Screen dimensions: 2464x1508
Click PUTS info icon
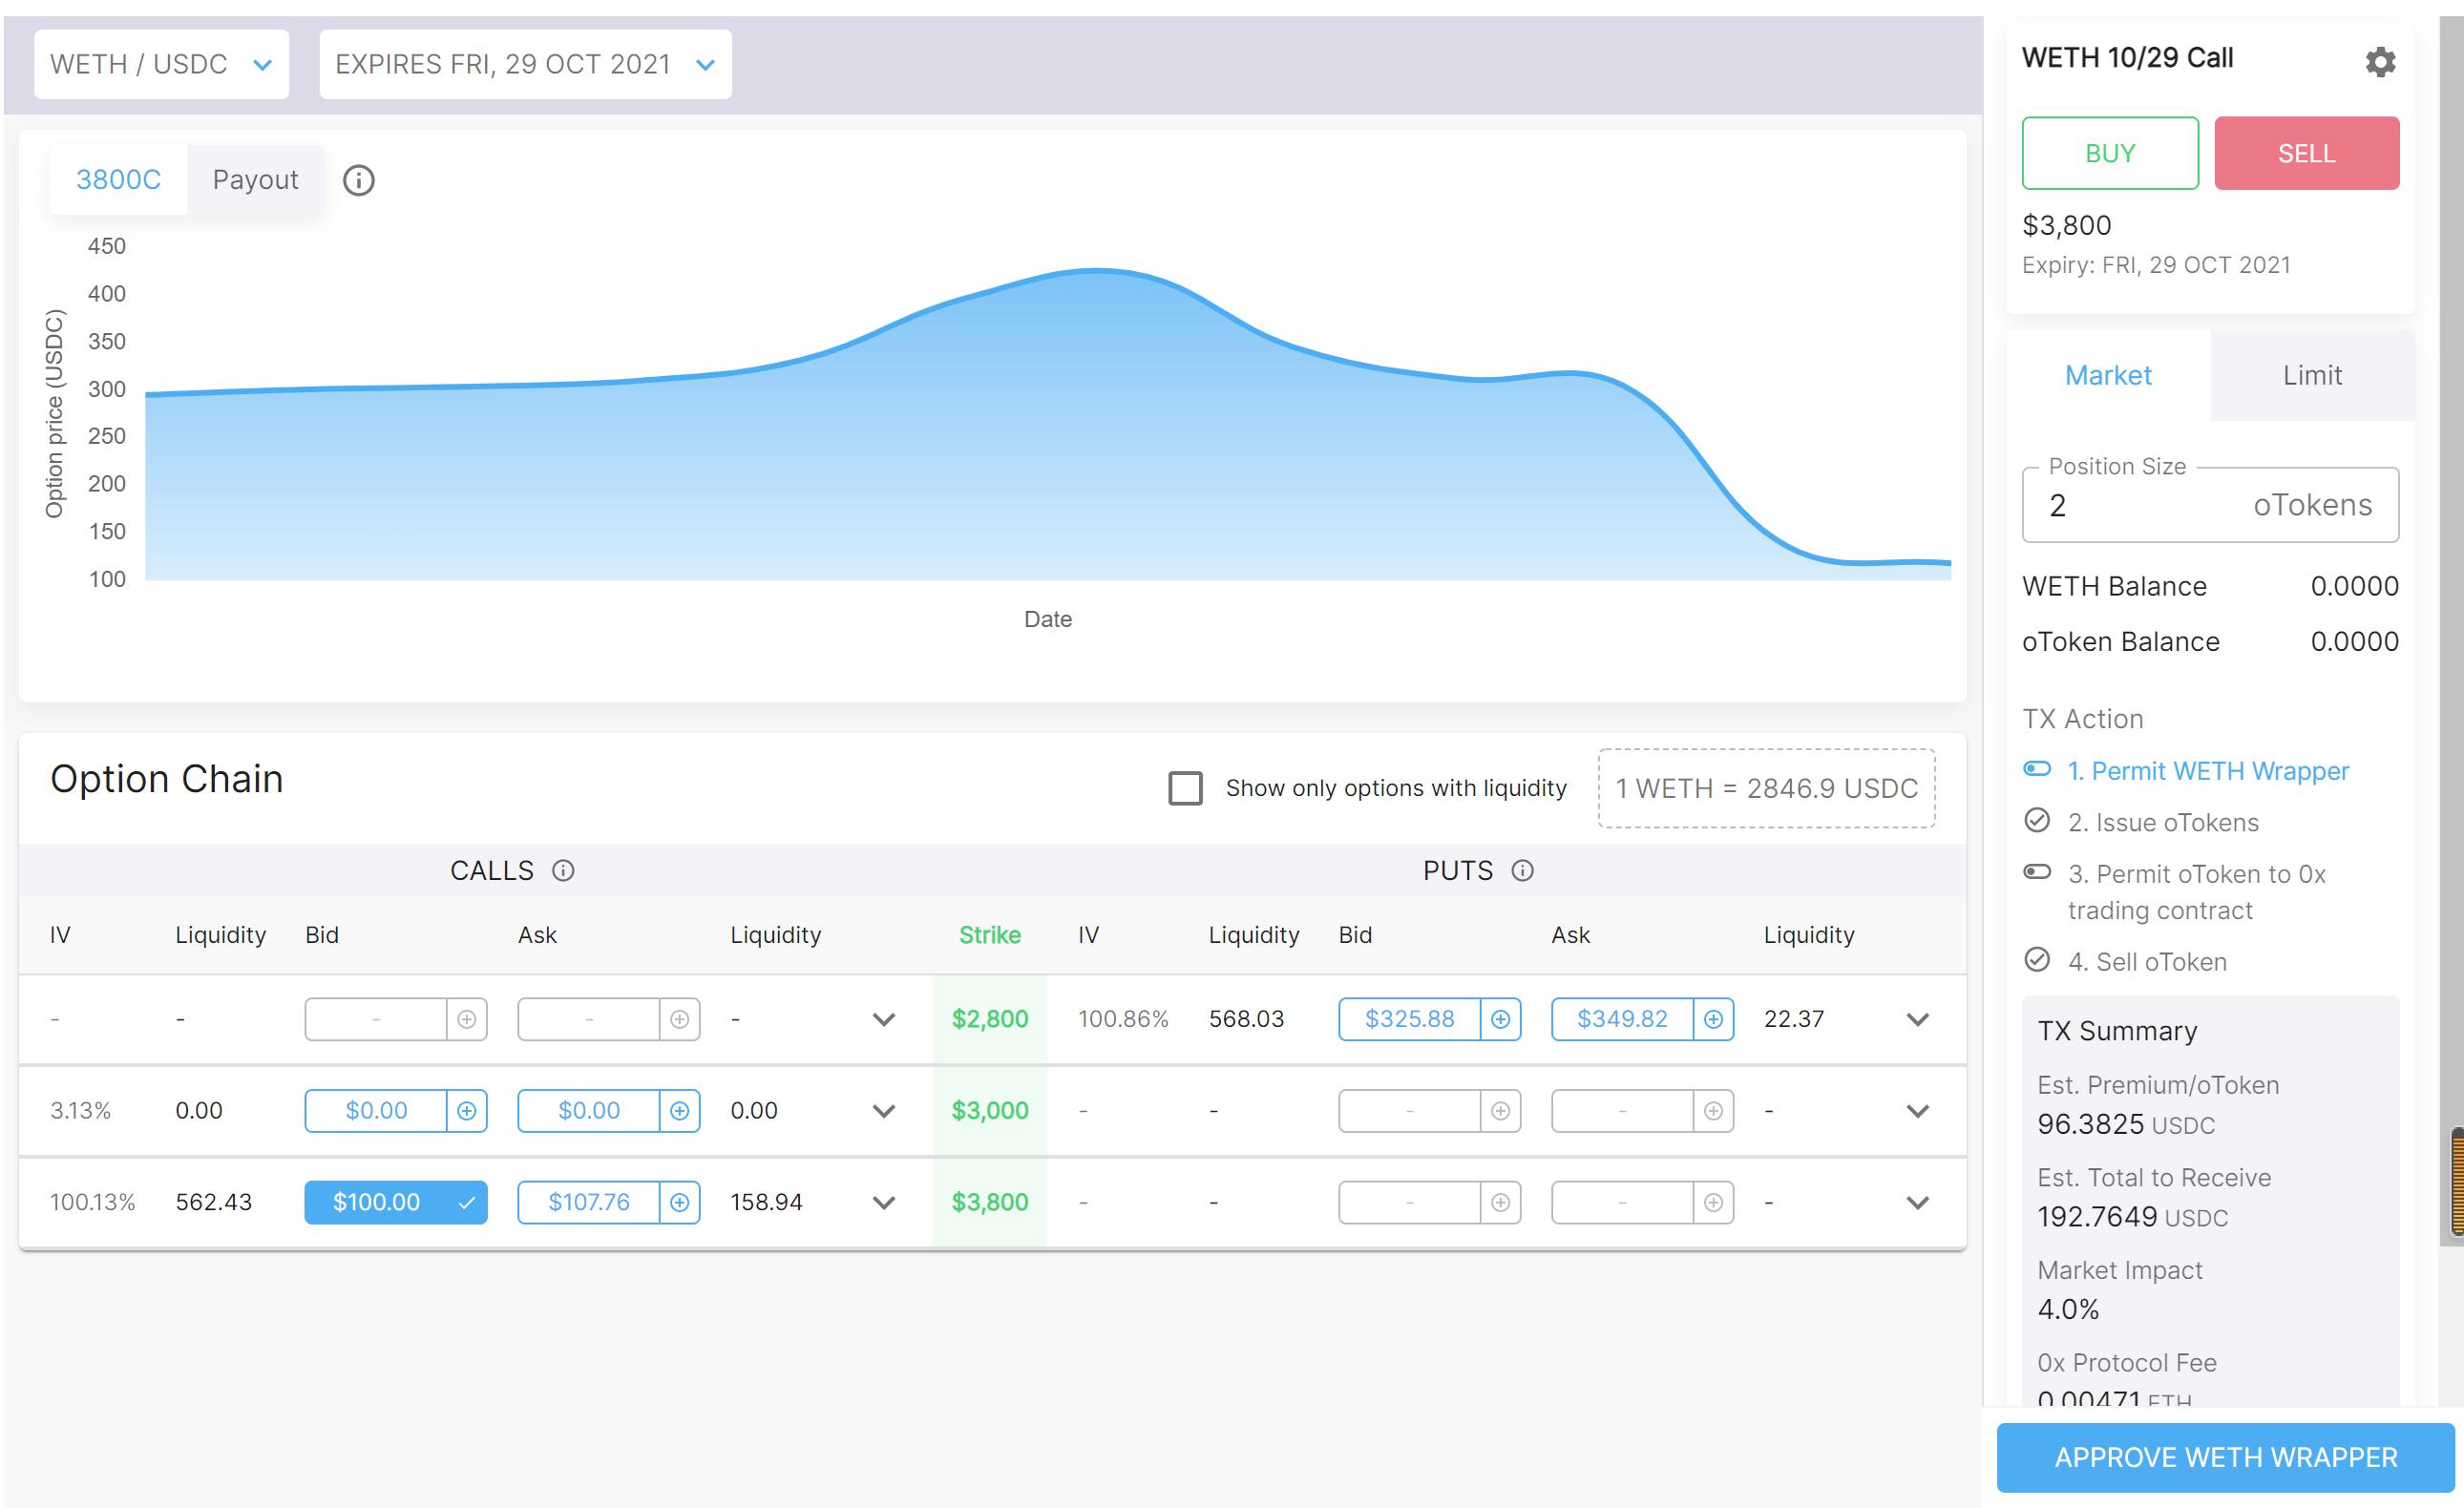[1521, 870]
